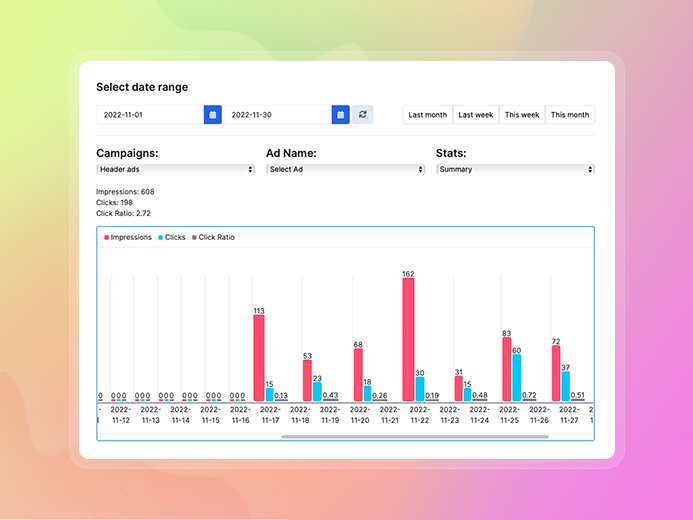Click the 31 impressions bar for 2022-11-23

click(x=458, y=388)
